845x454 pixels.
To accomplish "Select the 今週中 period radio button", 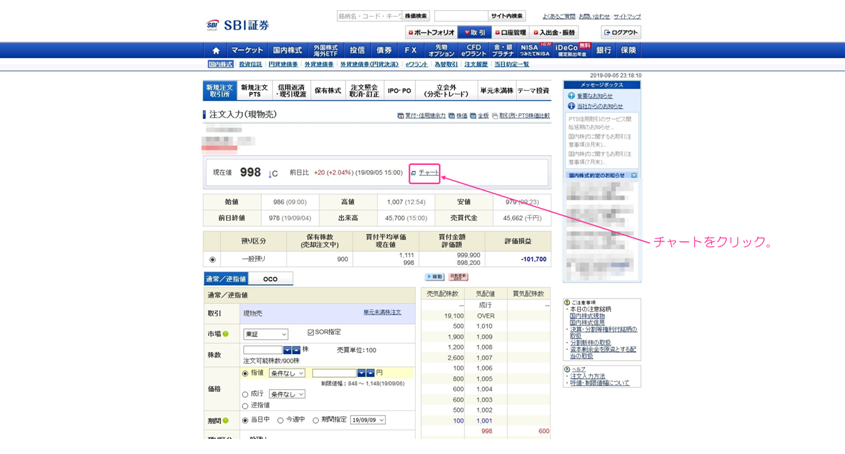I will click(280, 420).
